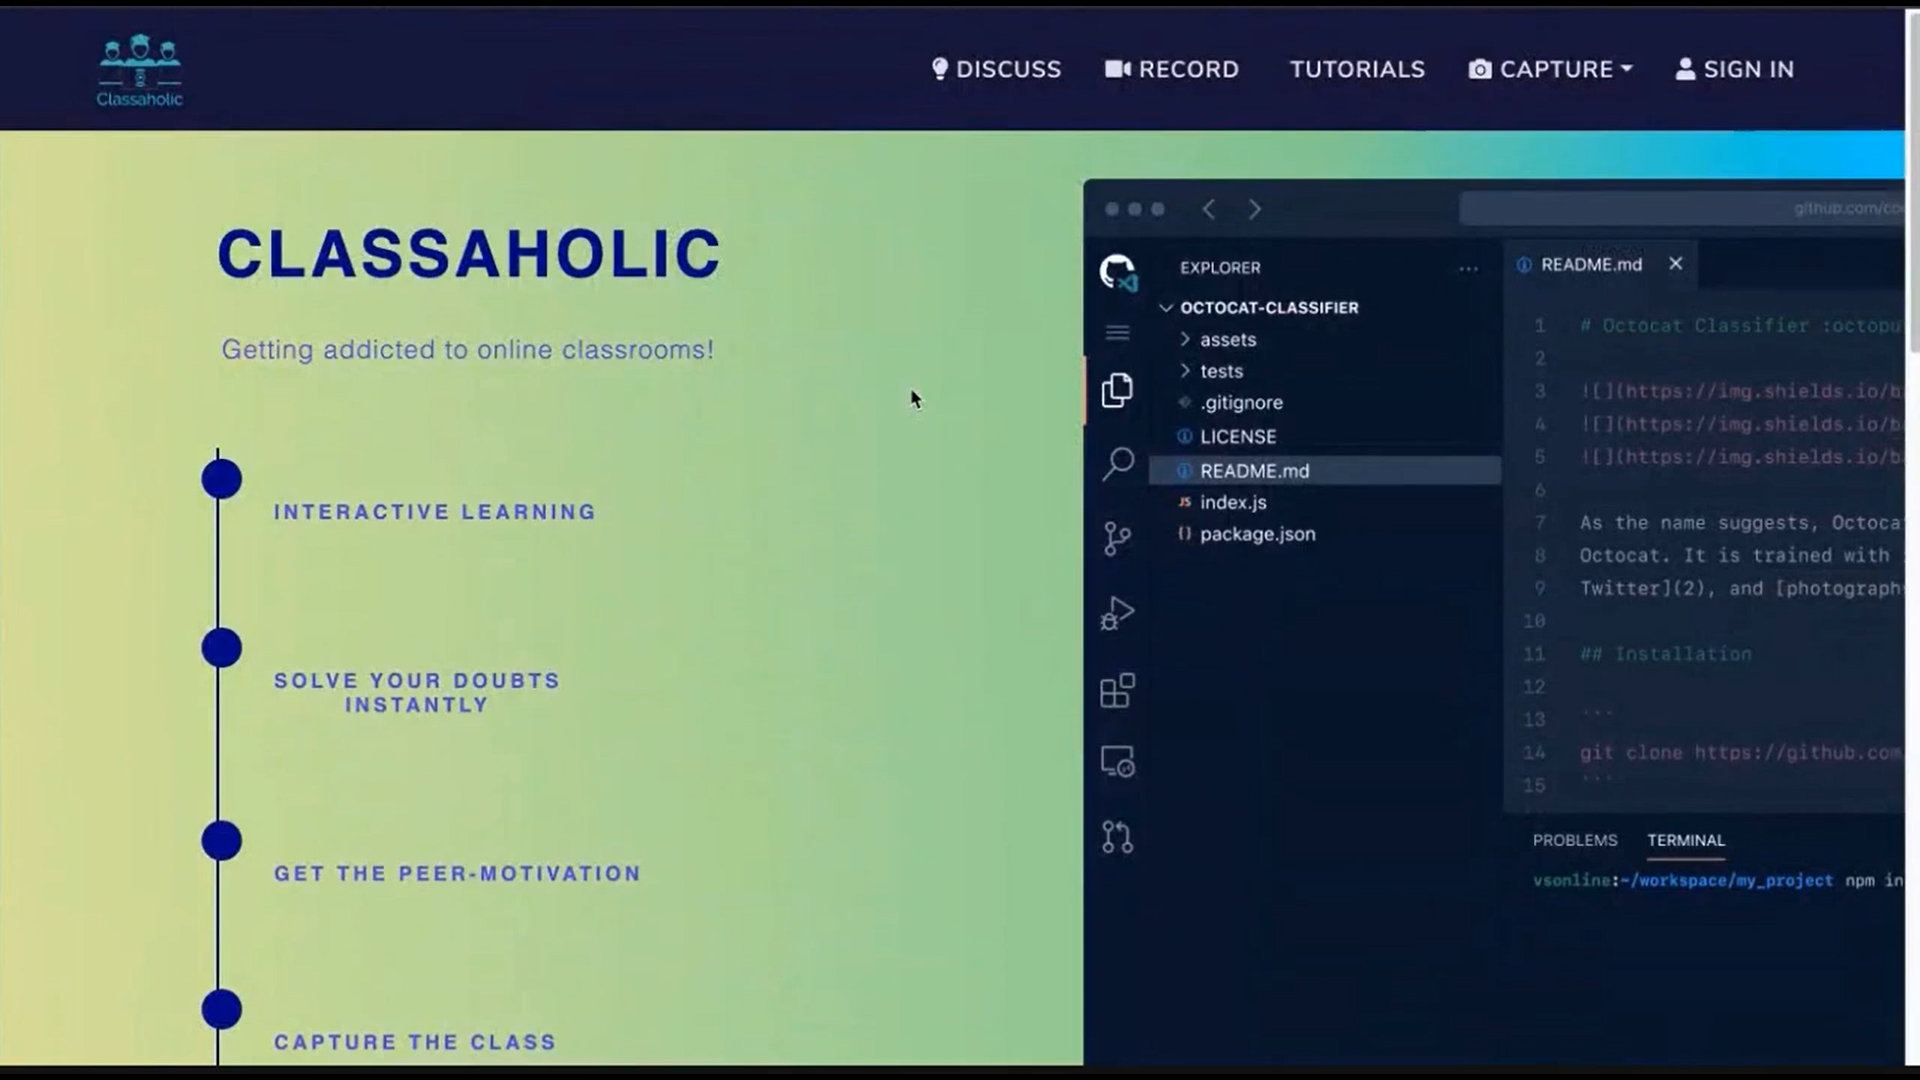The height and width of the screenshot is (1080, 1920).
Task: Expand the tests folder
Action: coord(1220,371)
